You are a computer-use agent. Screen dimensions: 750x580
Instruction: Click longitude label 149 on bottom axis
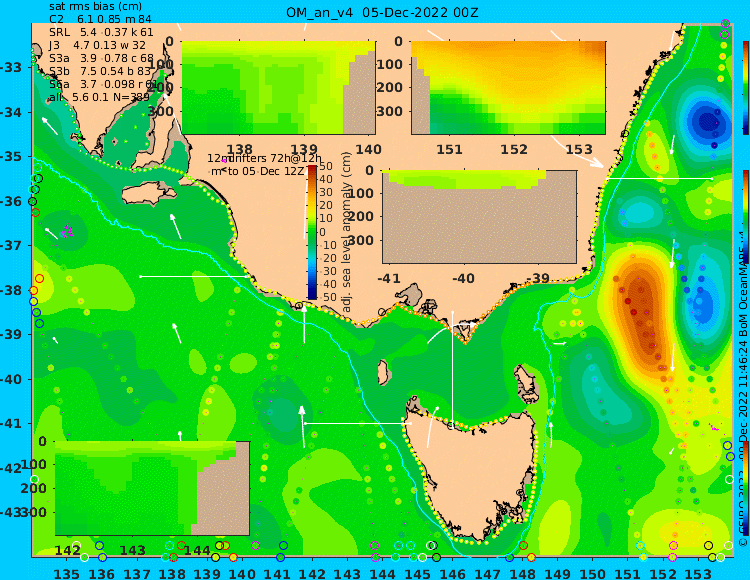click(x=558, y=573)
